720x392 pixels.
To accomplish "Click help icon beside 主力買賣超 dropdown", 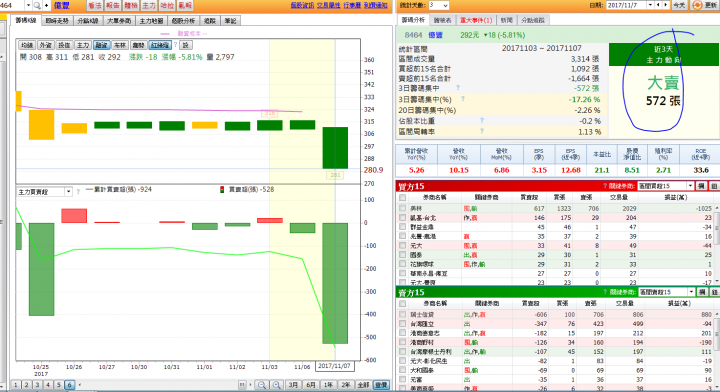I will pos(78,191).
